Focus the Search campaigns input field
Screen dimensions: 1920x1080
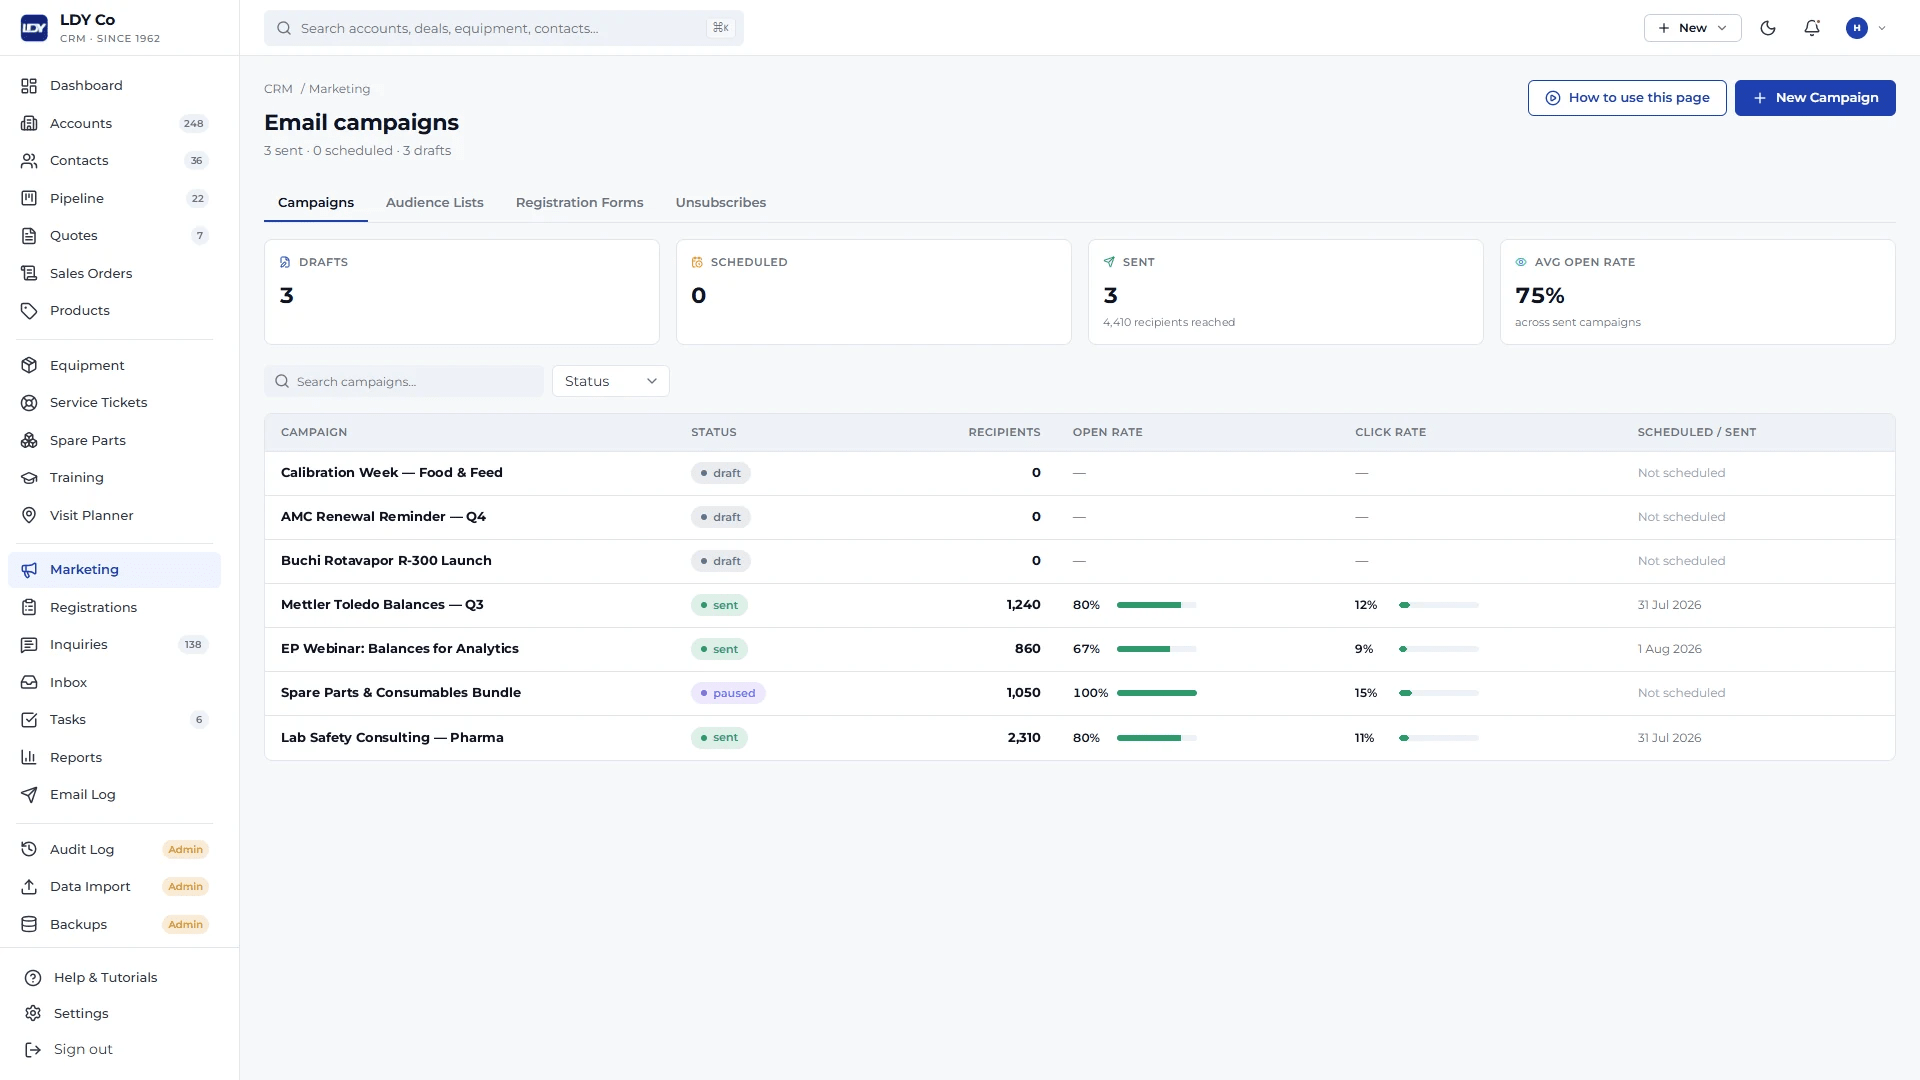404,381
